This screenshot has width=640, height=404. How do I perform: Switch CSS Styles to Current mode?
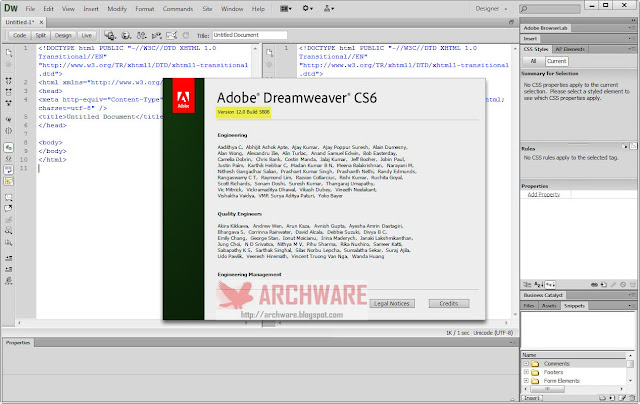[x=557, y=61]
